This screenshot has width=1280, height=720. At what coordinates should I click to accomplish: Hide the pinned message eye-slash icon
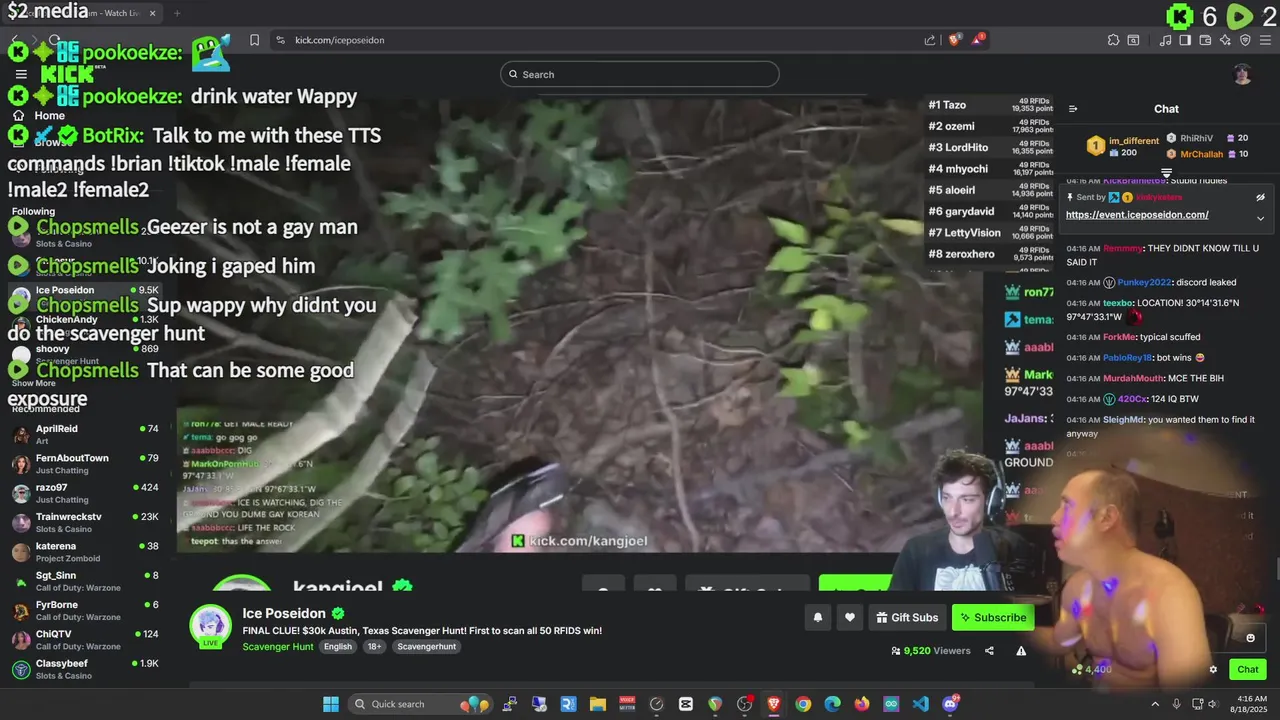[x=1260, y=197]
